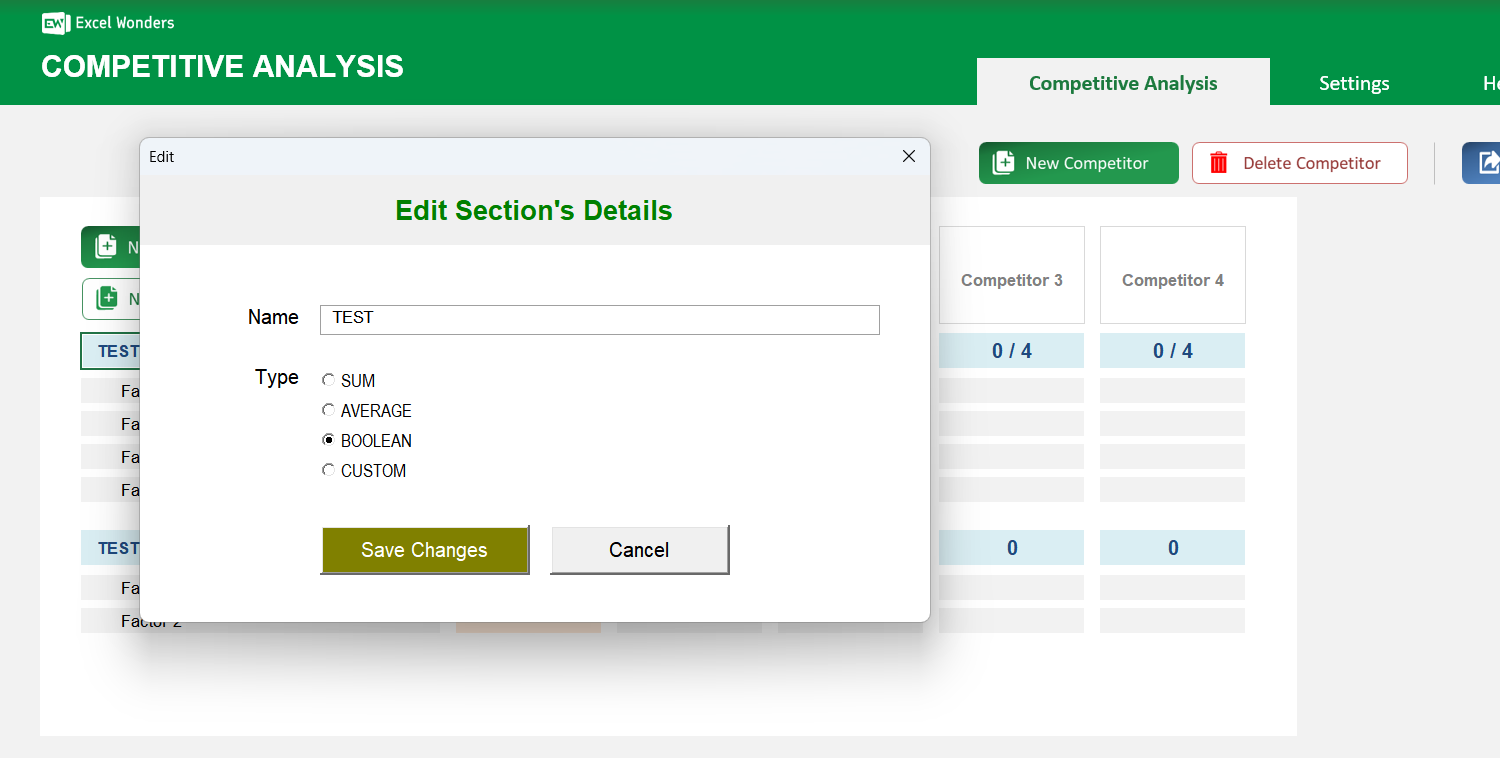
Task: Open export using the blue share icon
Action: [x=1489, y=162]
